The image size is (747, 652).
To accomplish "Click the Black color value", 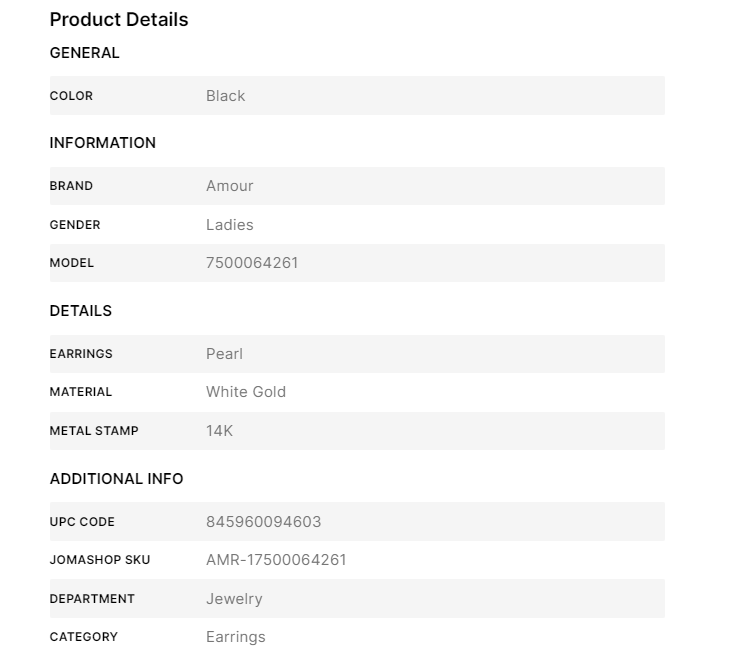I will point(225,96).
